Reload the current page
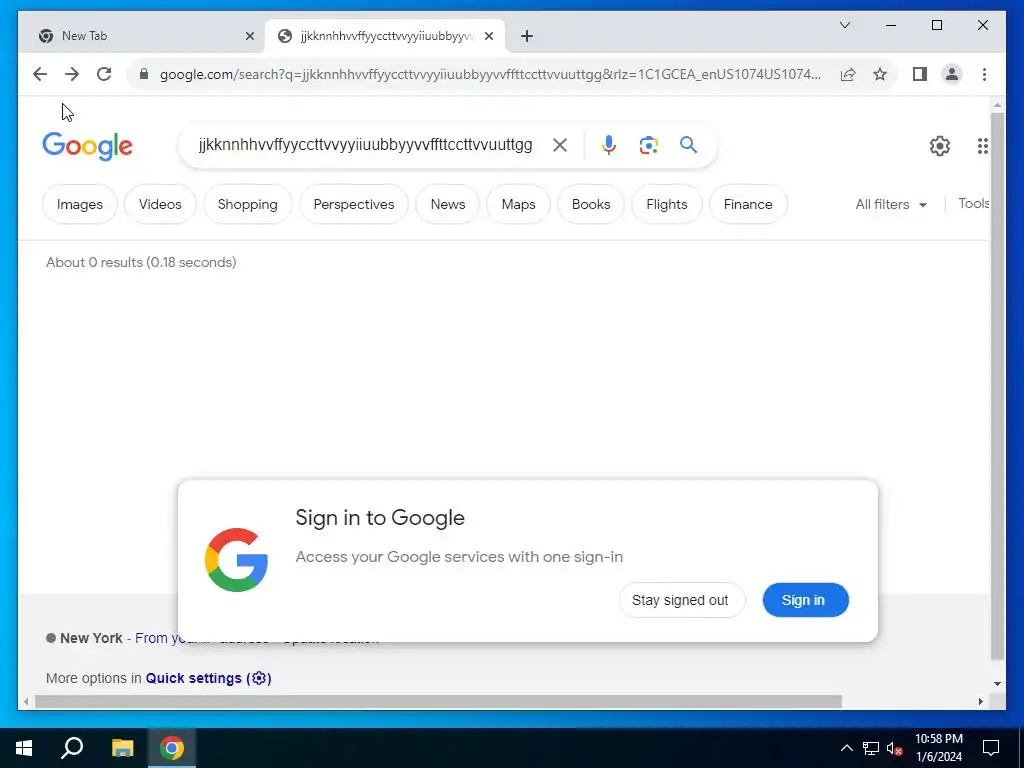The width and height of the screenshot is (1024, 768). (104, 74)
